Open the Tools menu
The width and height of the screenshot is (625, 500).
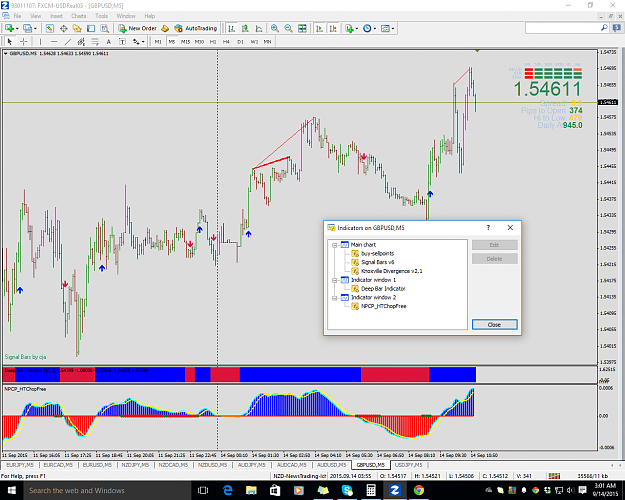pyautogui.click(x=101, y=16)
